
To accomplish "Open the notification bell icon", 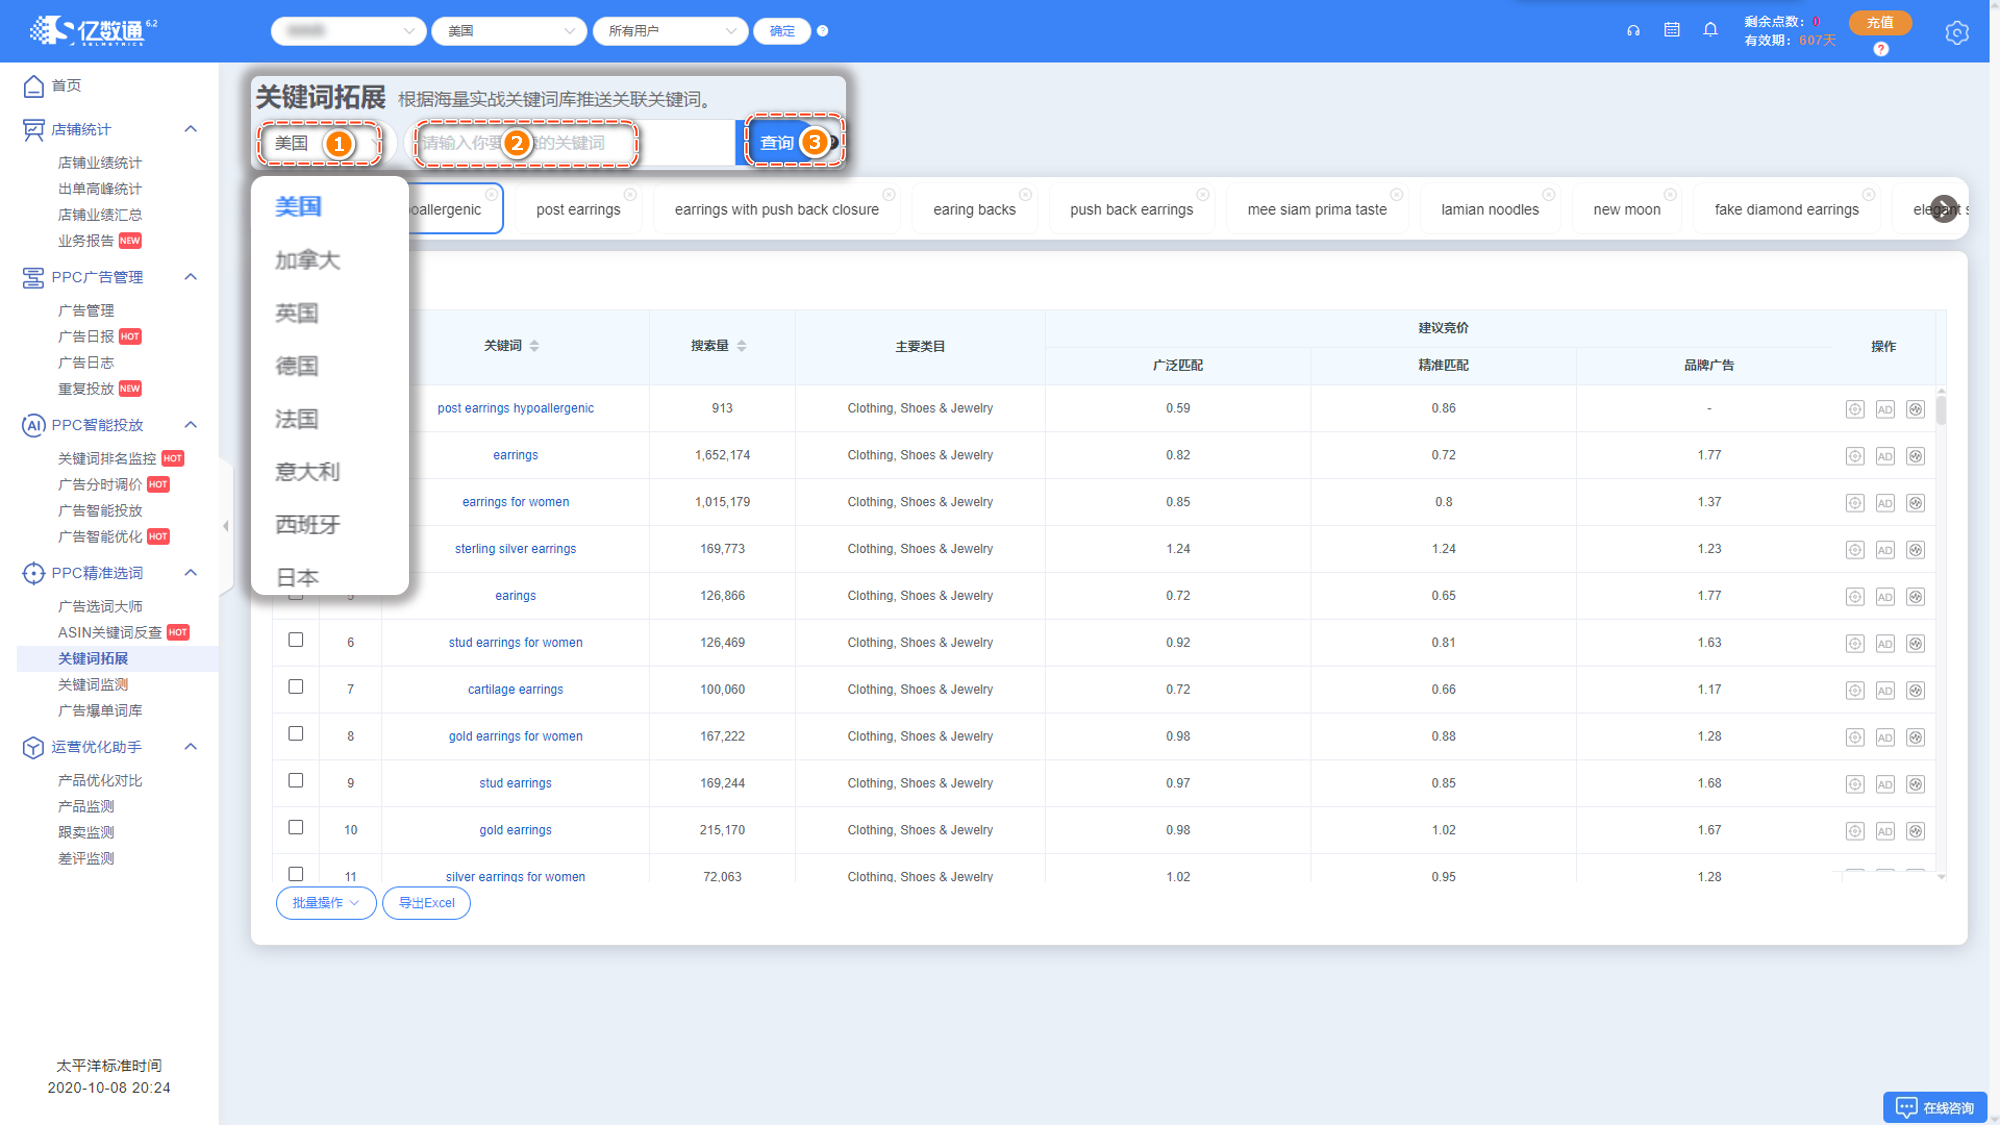I will pos(1711,30).
